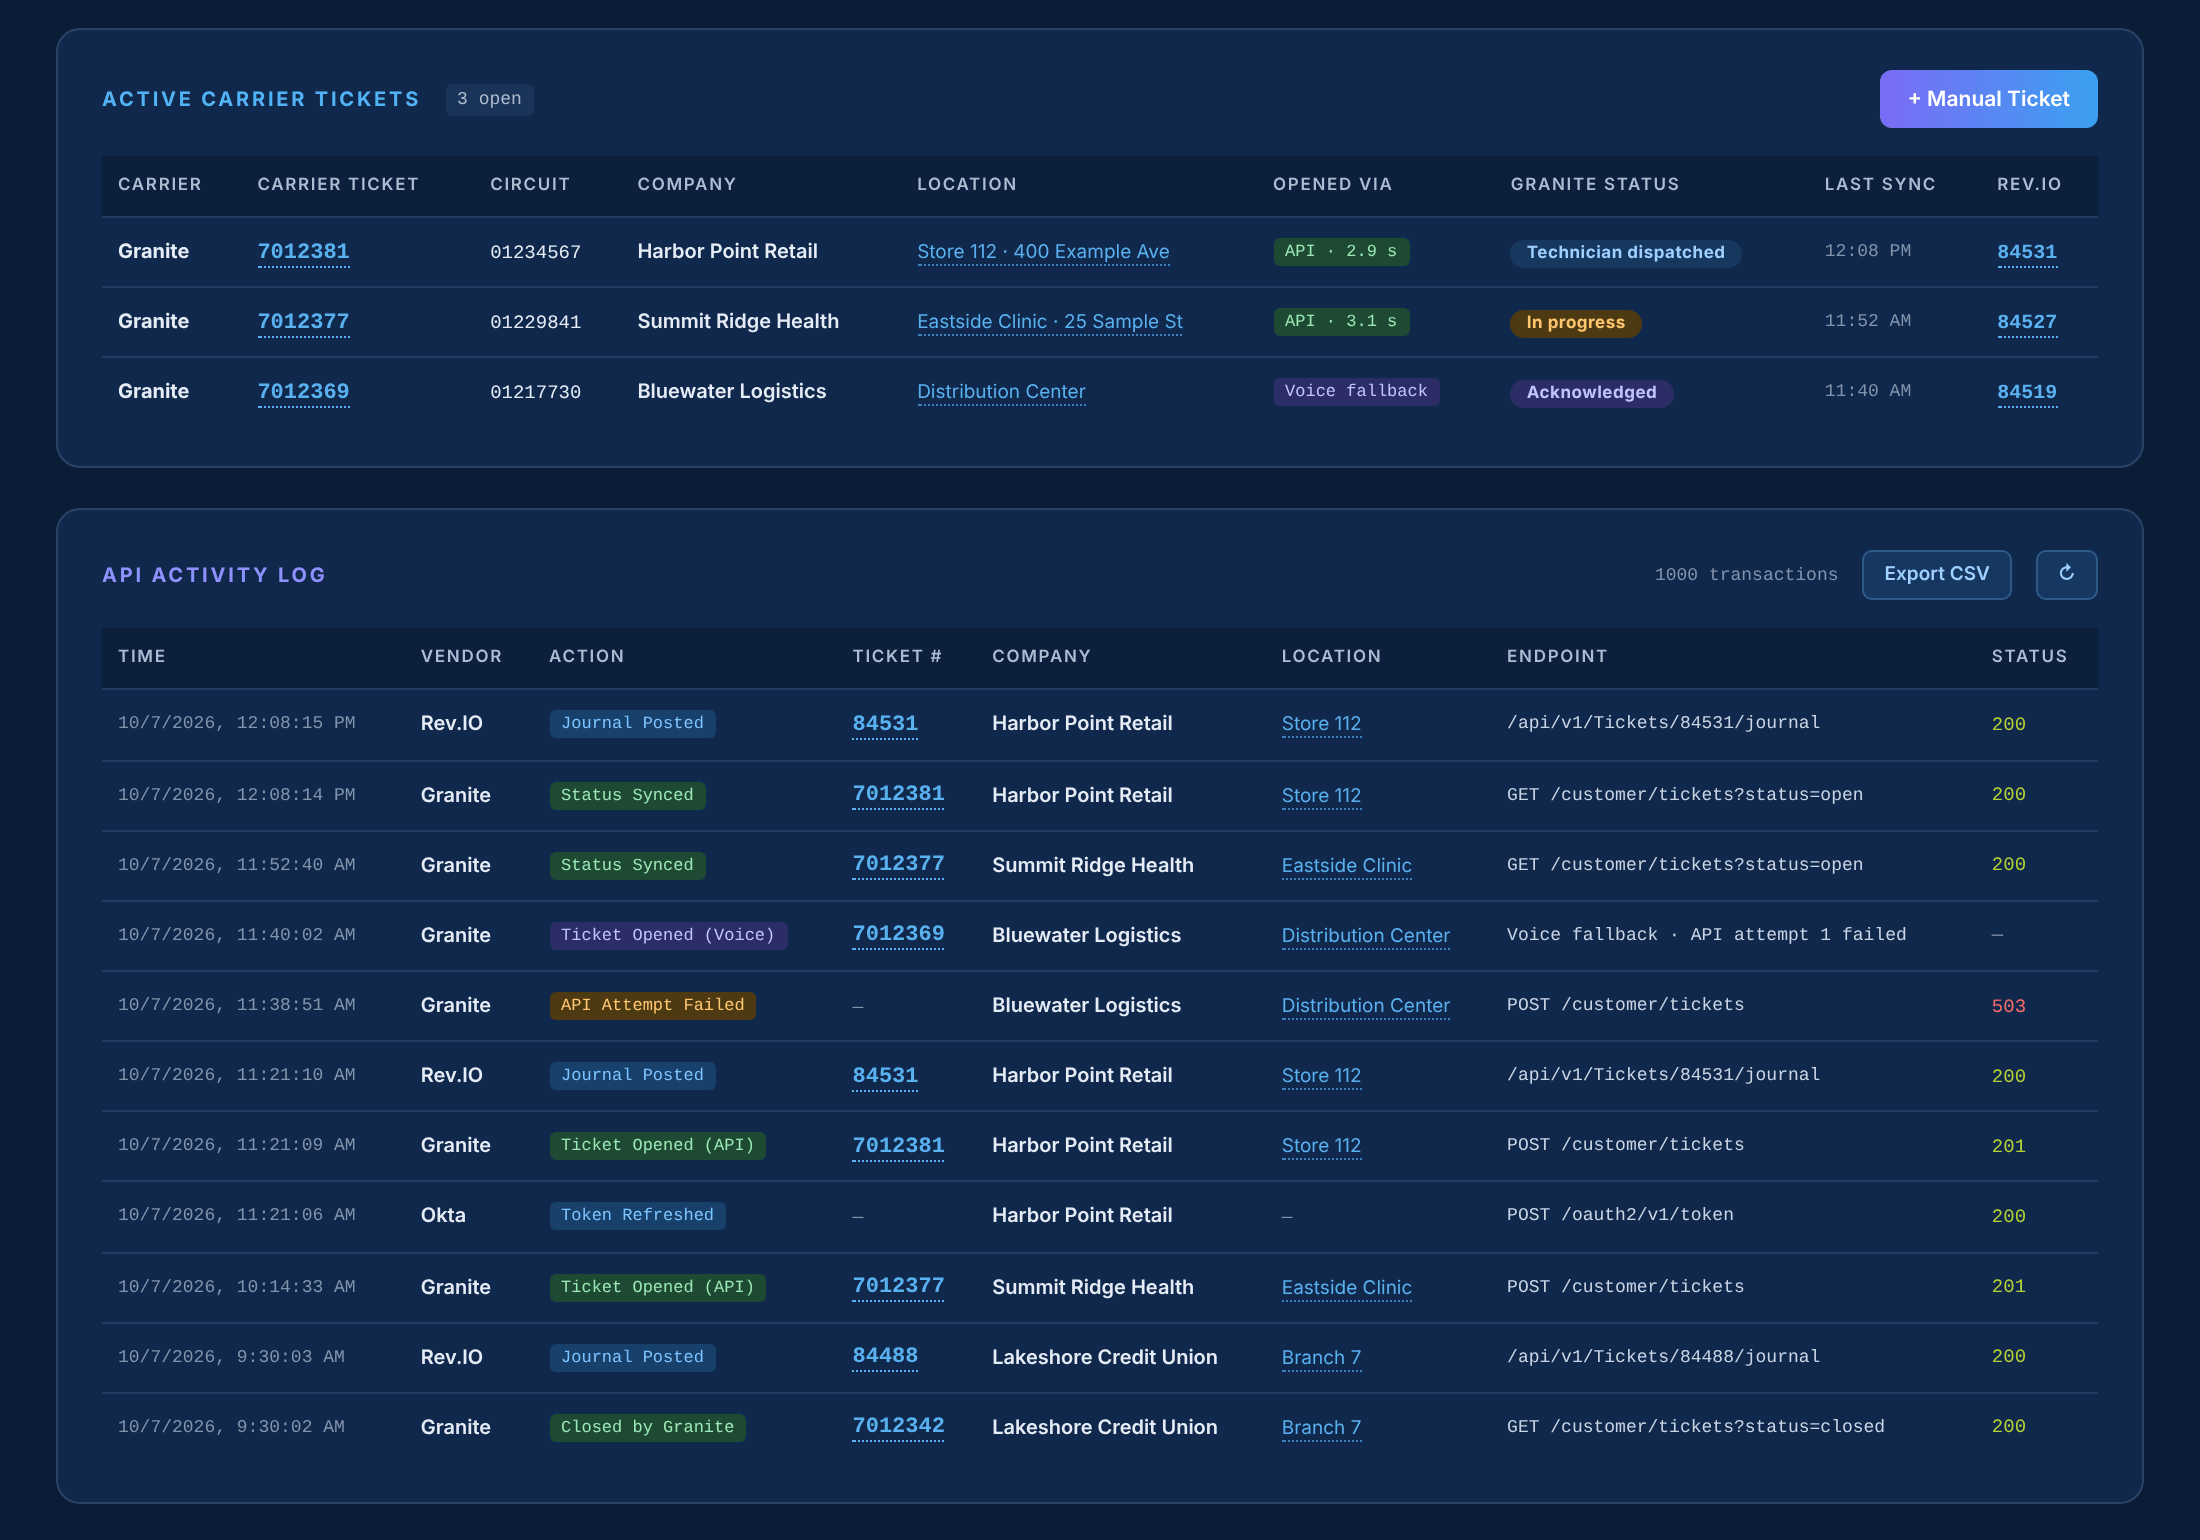This screenshot has height=1540, width=2200.
Task: Open ticket 84488 in the activity log
Action: (885, 1356)
